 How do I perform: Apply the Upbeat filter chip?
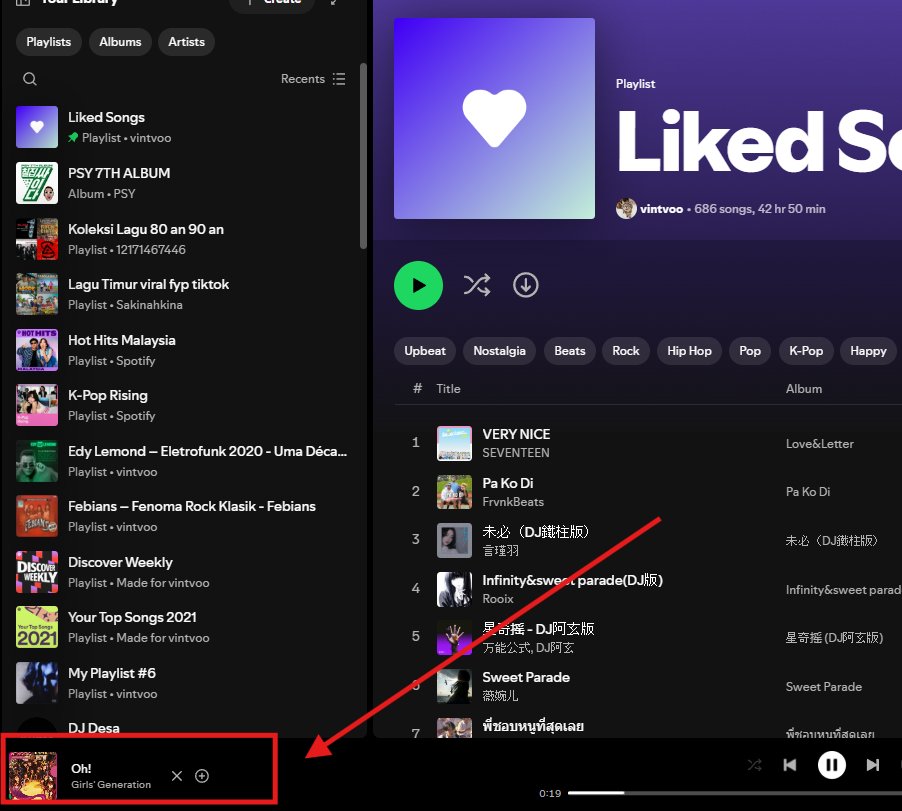tap(425, 351)
